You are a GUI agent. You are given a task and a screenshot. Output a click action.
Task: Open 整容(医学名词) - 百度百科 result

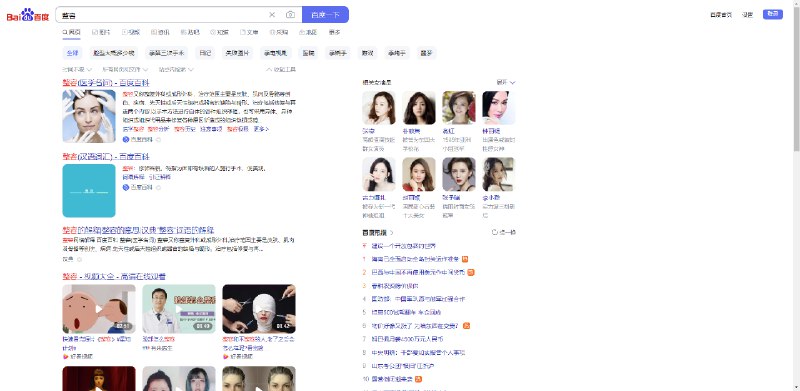tap(106, 83)
